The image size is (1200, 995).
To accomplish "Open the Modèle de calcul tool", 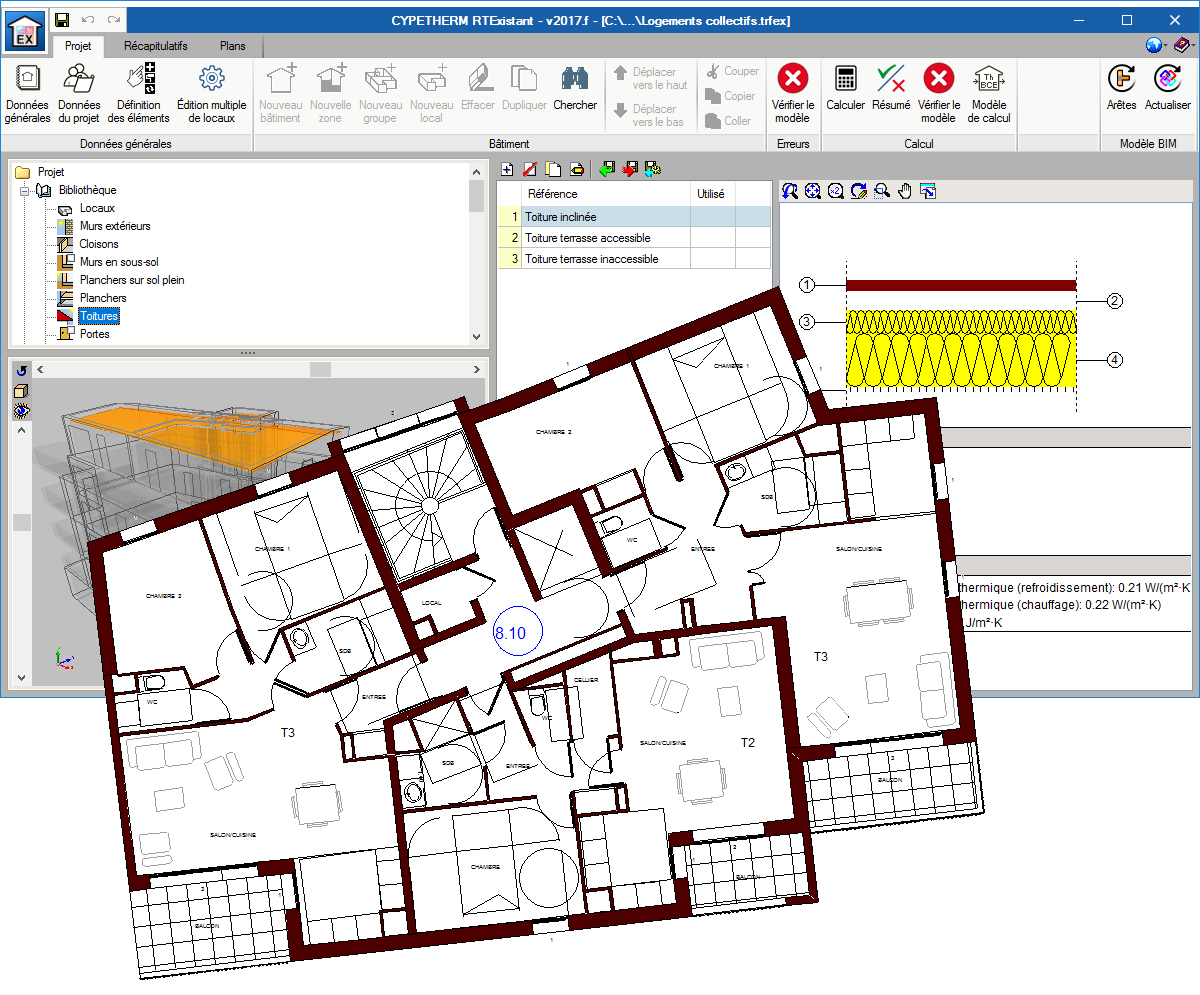I will pos(989,94).
